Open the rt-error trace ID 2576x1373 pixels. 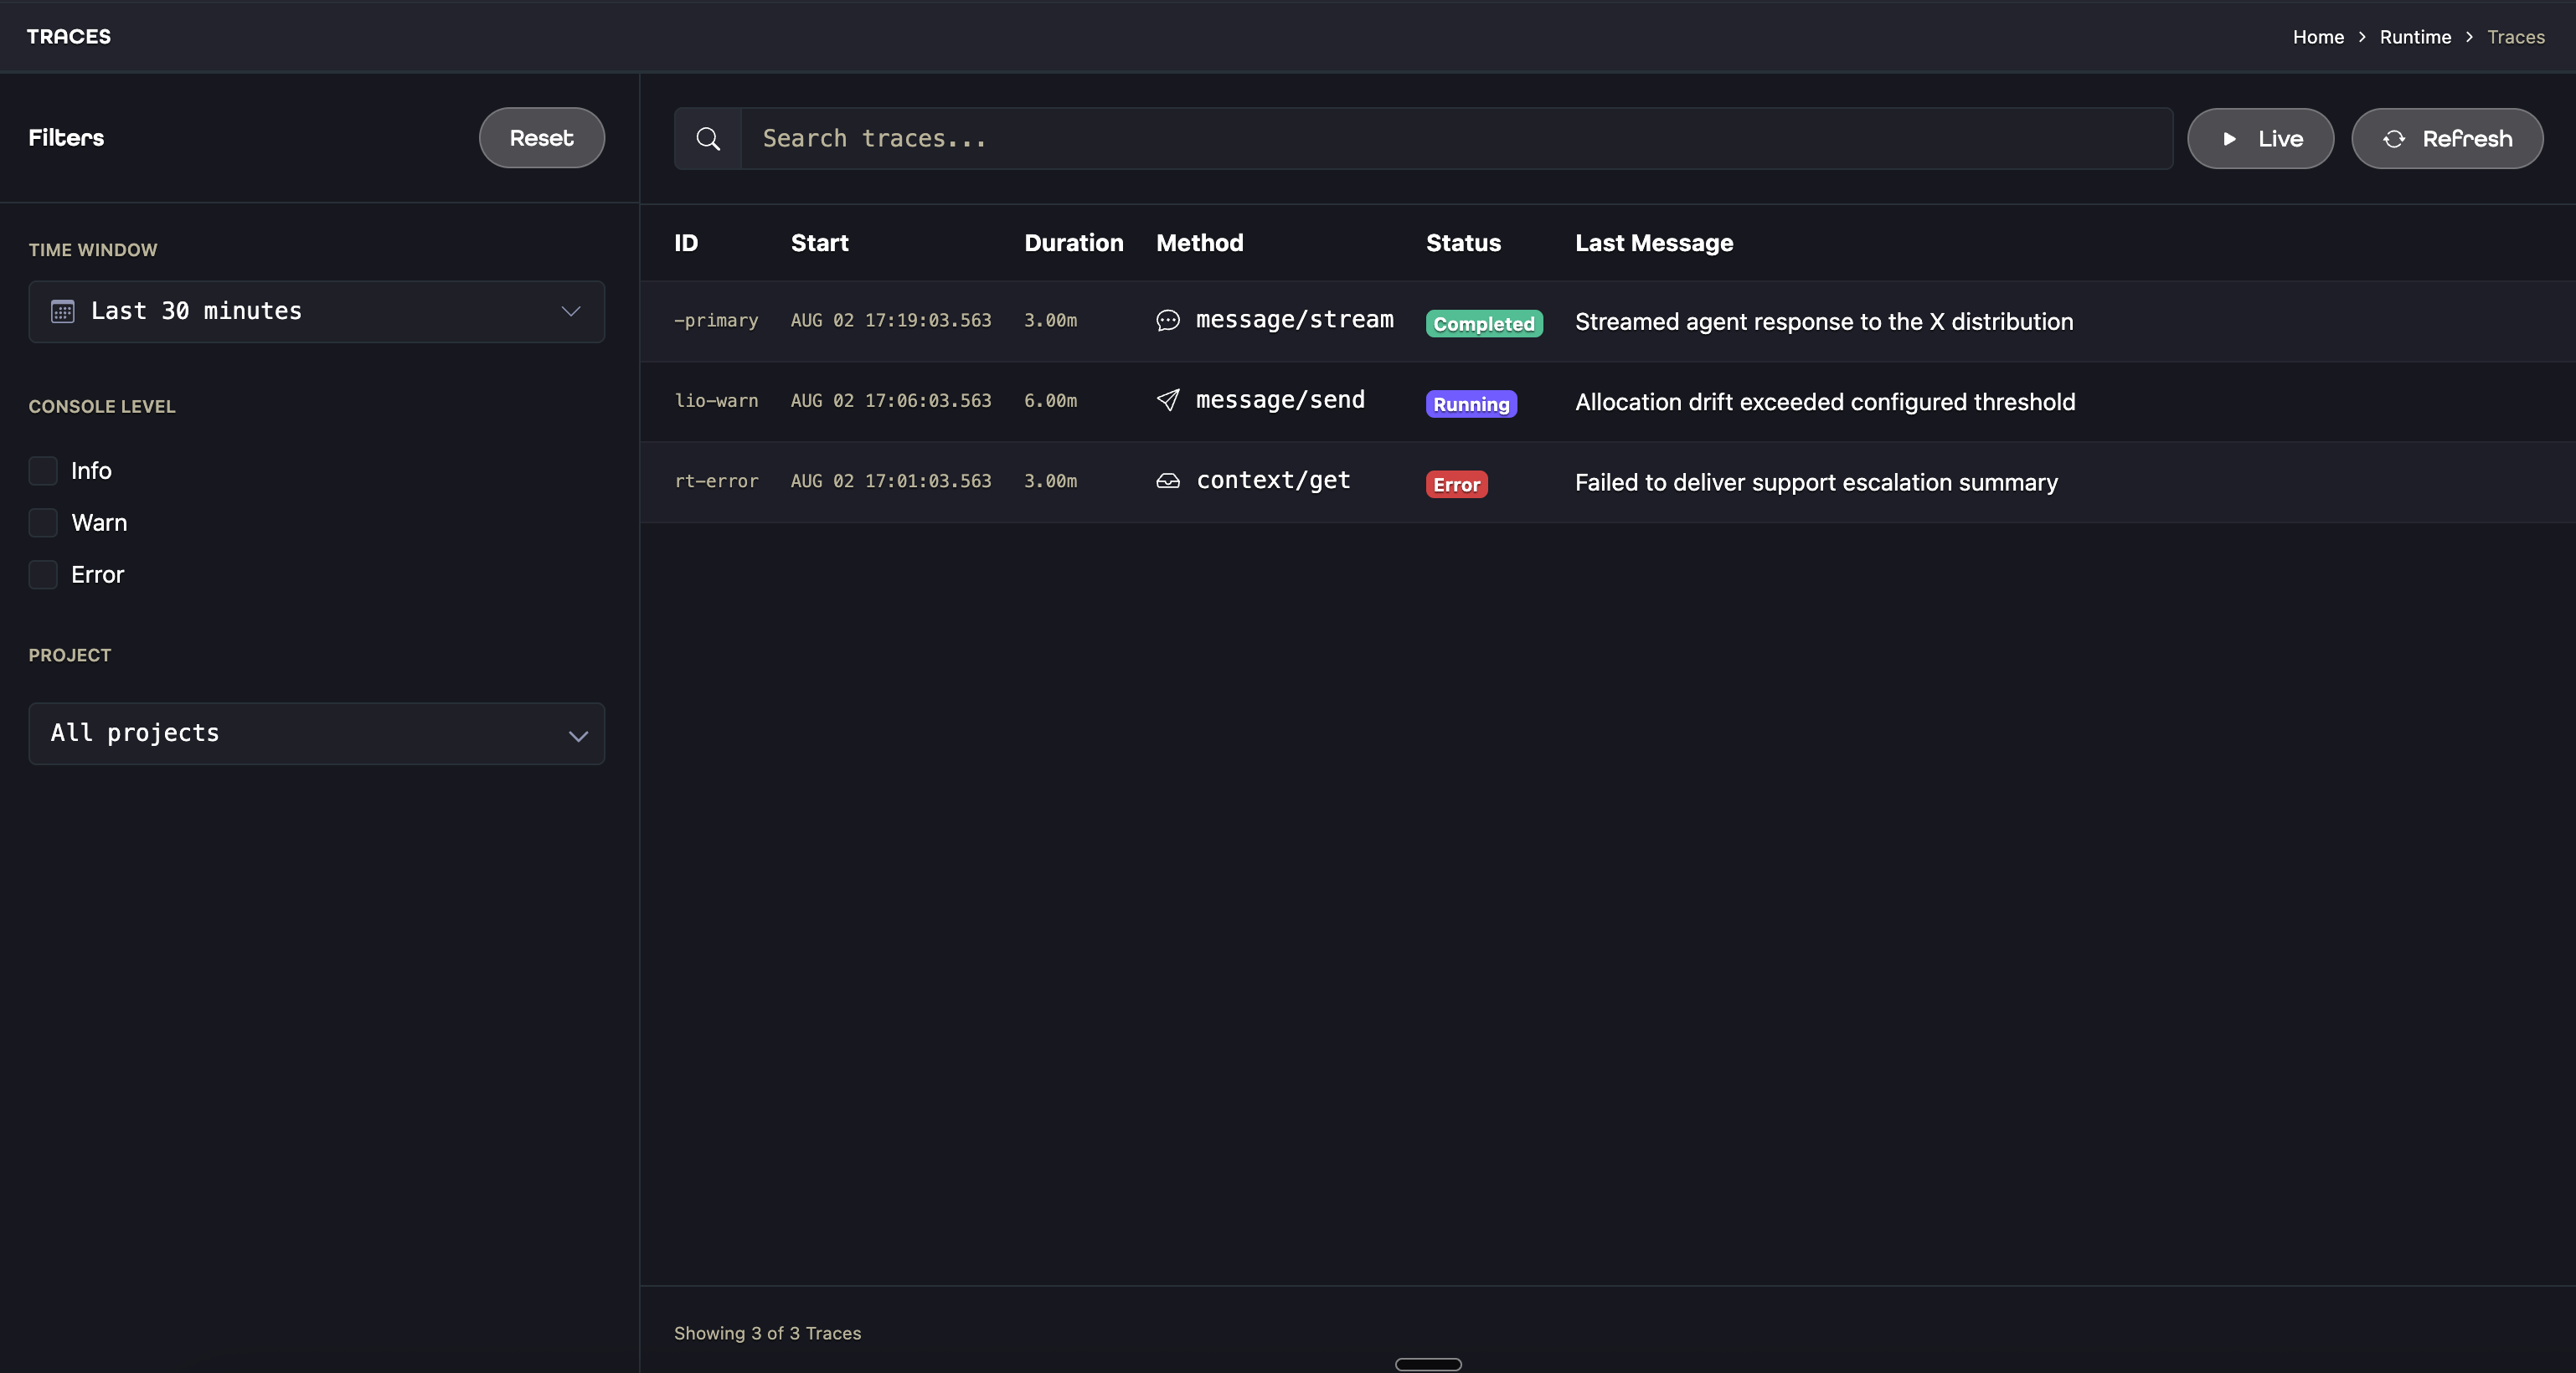[716, 481]
